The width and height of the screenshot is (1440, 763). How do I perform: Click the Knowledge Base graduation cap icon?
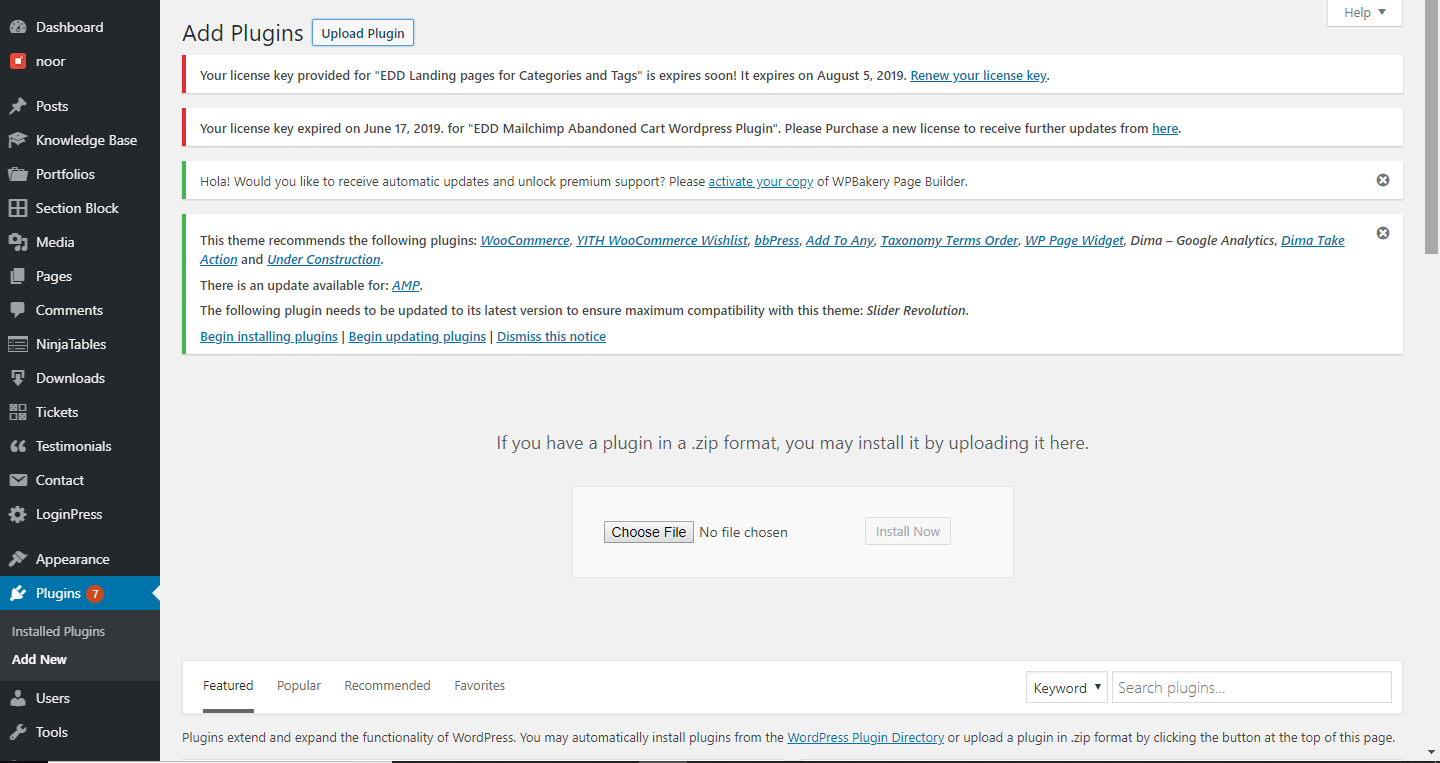[x=17, y=140]
